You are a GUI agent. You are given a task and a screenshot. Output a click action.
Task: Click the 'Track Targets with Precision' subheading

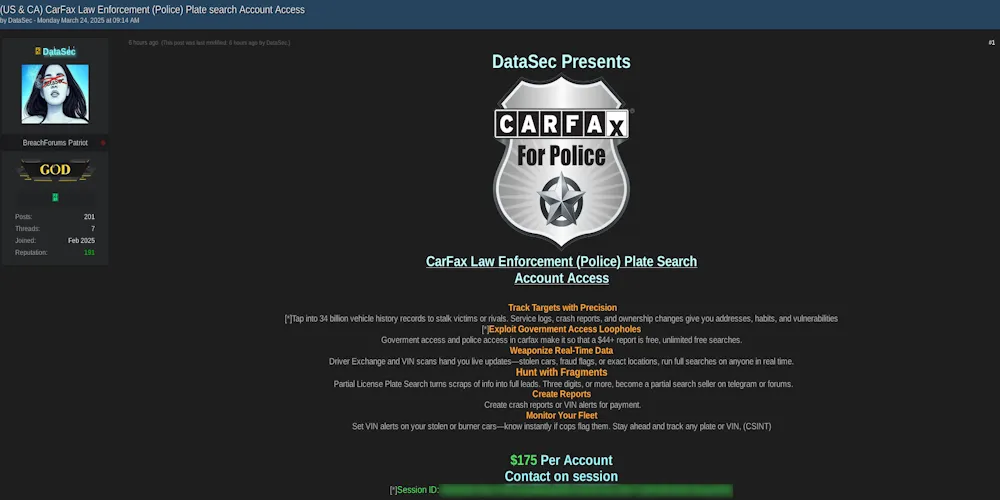pyautogui.click(x=562, y=307)
